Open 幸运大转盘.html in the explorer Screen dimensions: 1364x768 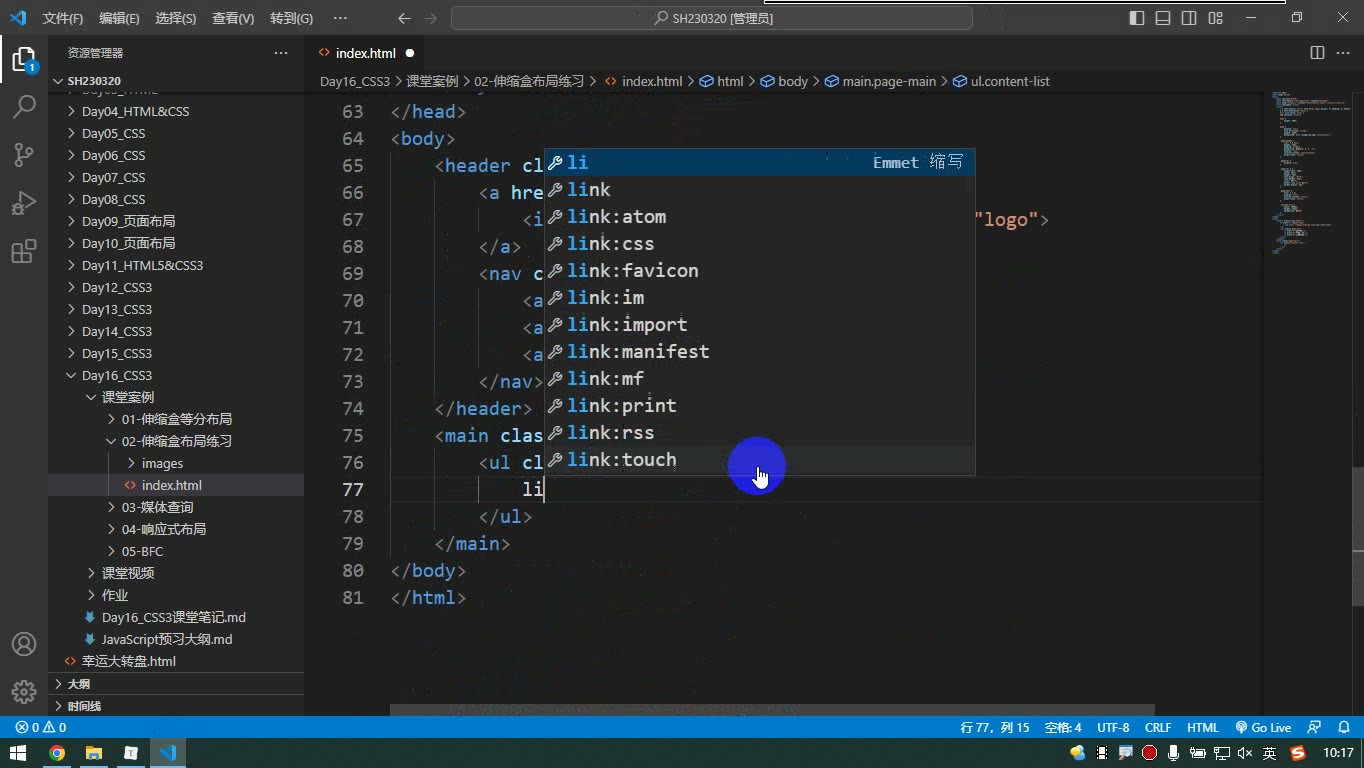click(176, 661)
